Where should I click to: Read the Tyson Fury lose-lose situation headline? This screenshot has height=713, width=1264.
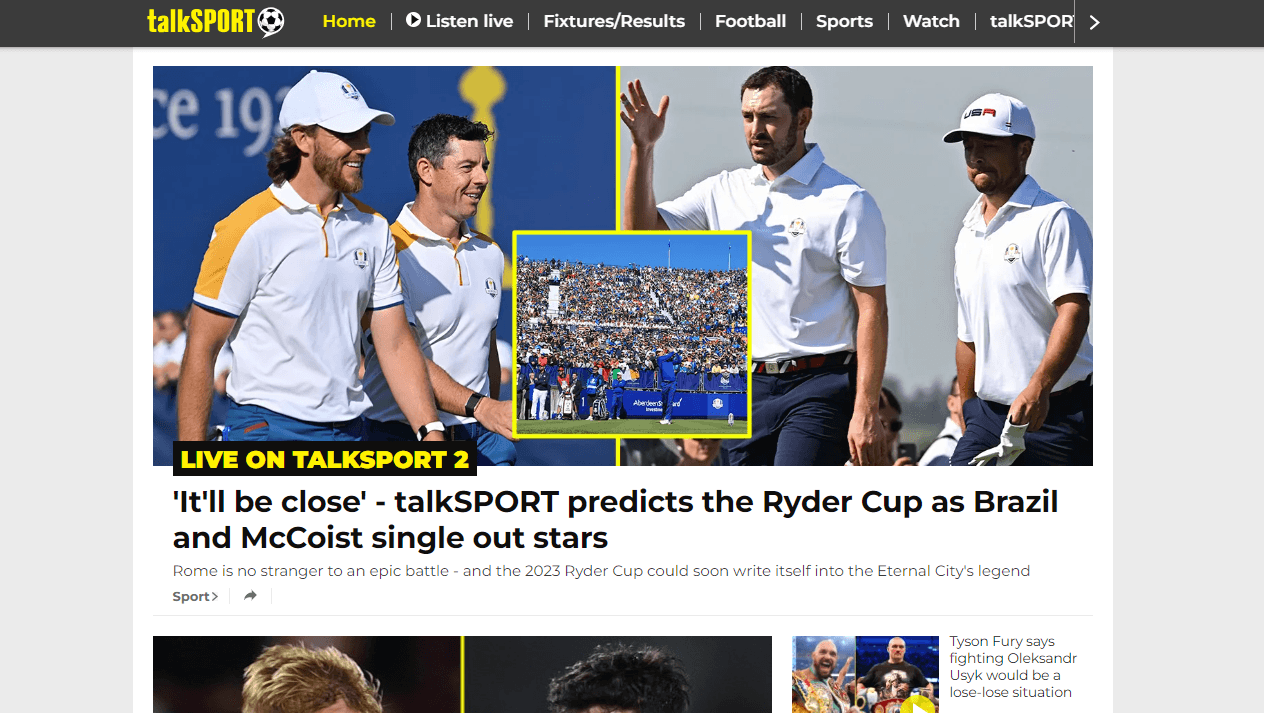point(1012,667)
